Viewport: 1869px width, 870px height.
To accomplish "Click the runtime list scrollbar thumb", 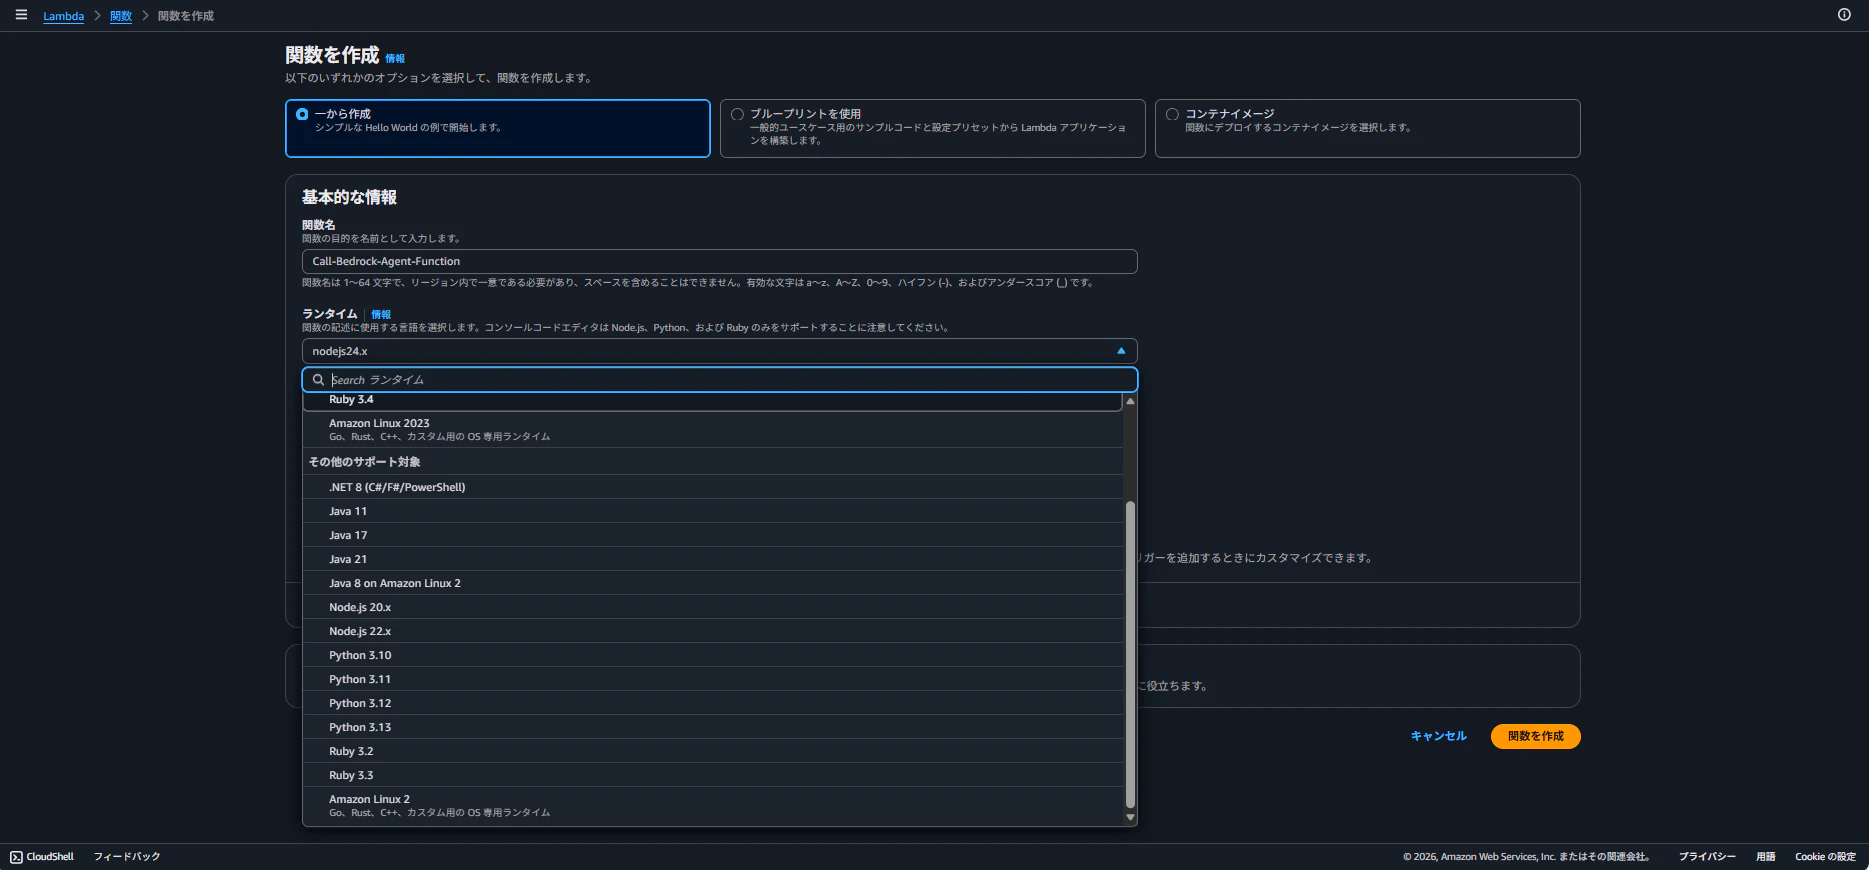I will click(1130, 654).
